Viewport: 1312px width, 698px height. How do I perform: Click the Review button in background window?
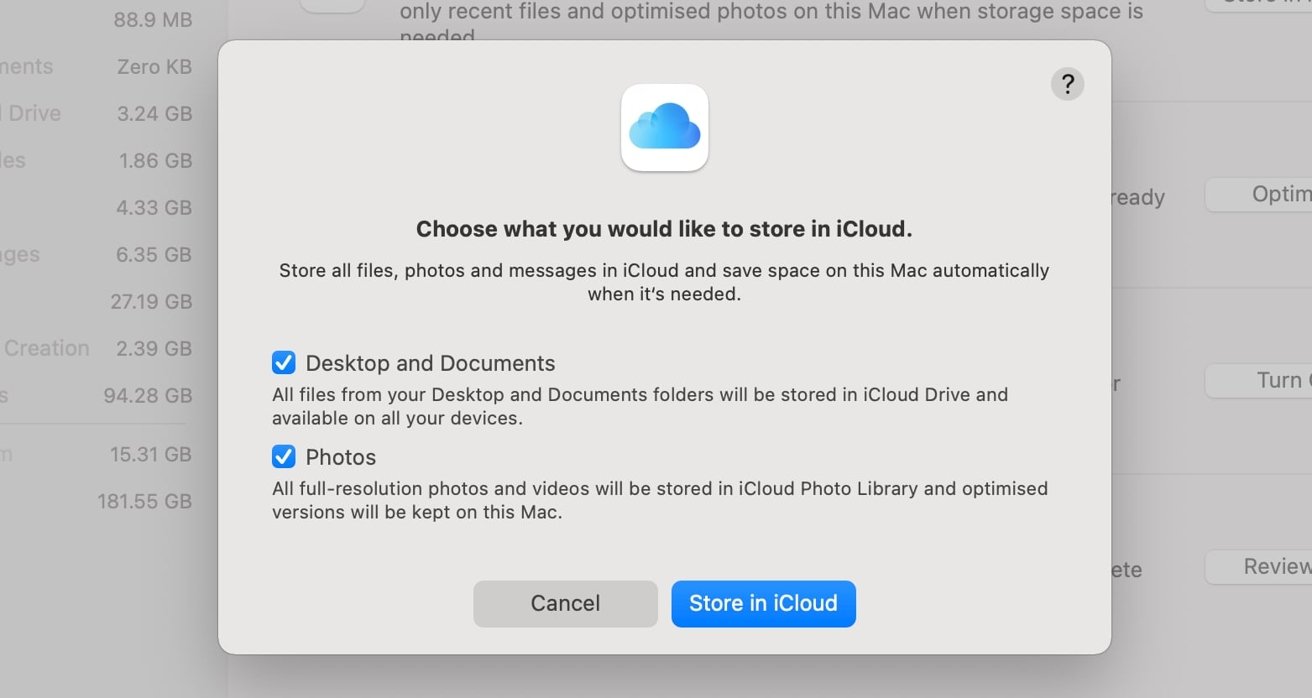coord(1259,567)
